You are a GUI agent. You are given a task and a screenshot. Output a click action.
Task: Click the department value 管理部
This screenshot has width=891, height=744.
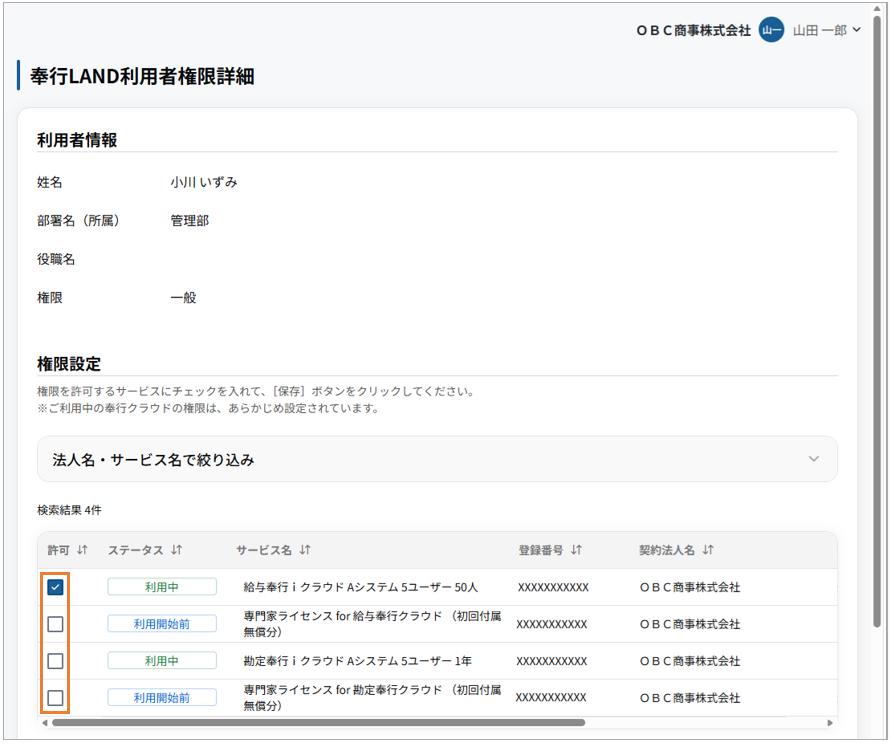tap(190, 221)
